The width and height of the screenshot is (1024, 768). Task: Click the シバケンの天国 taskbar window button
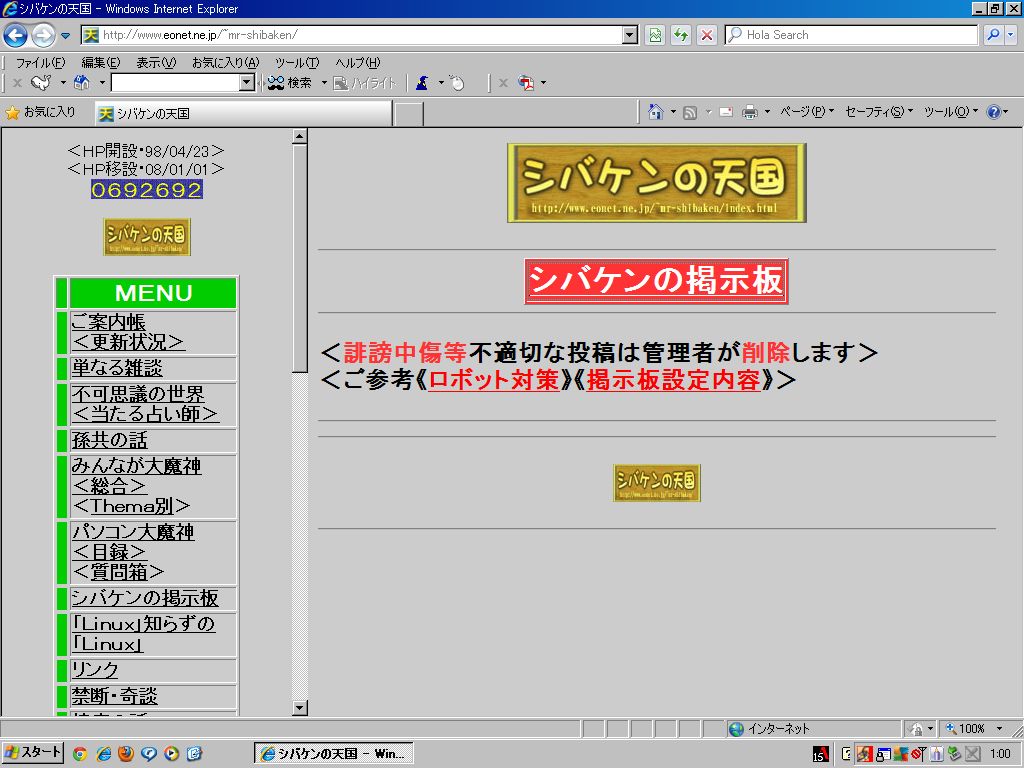[x=334, y=754]
